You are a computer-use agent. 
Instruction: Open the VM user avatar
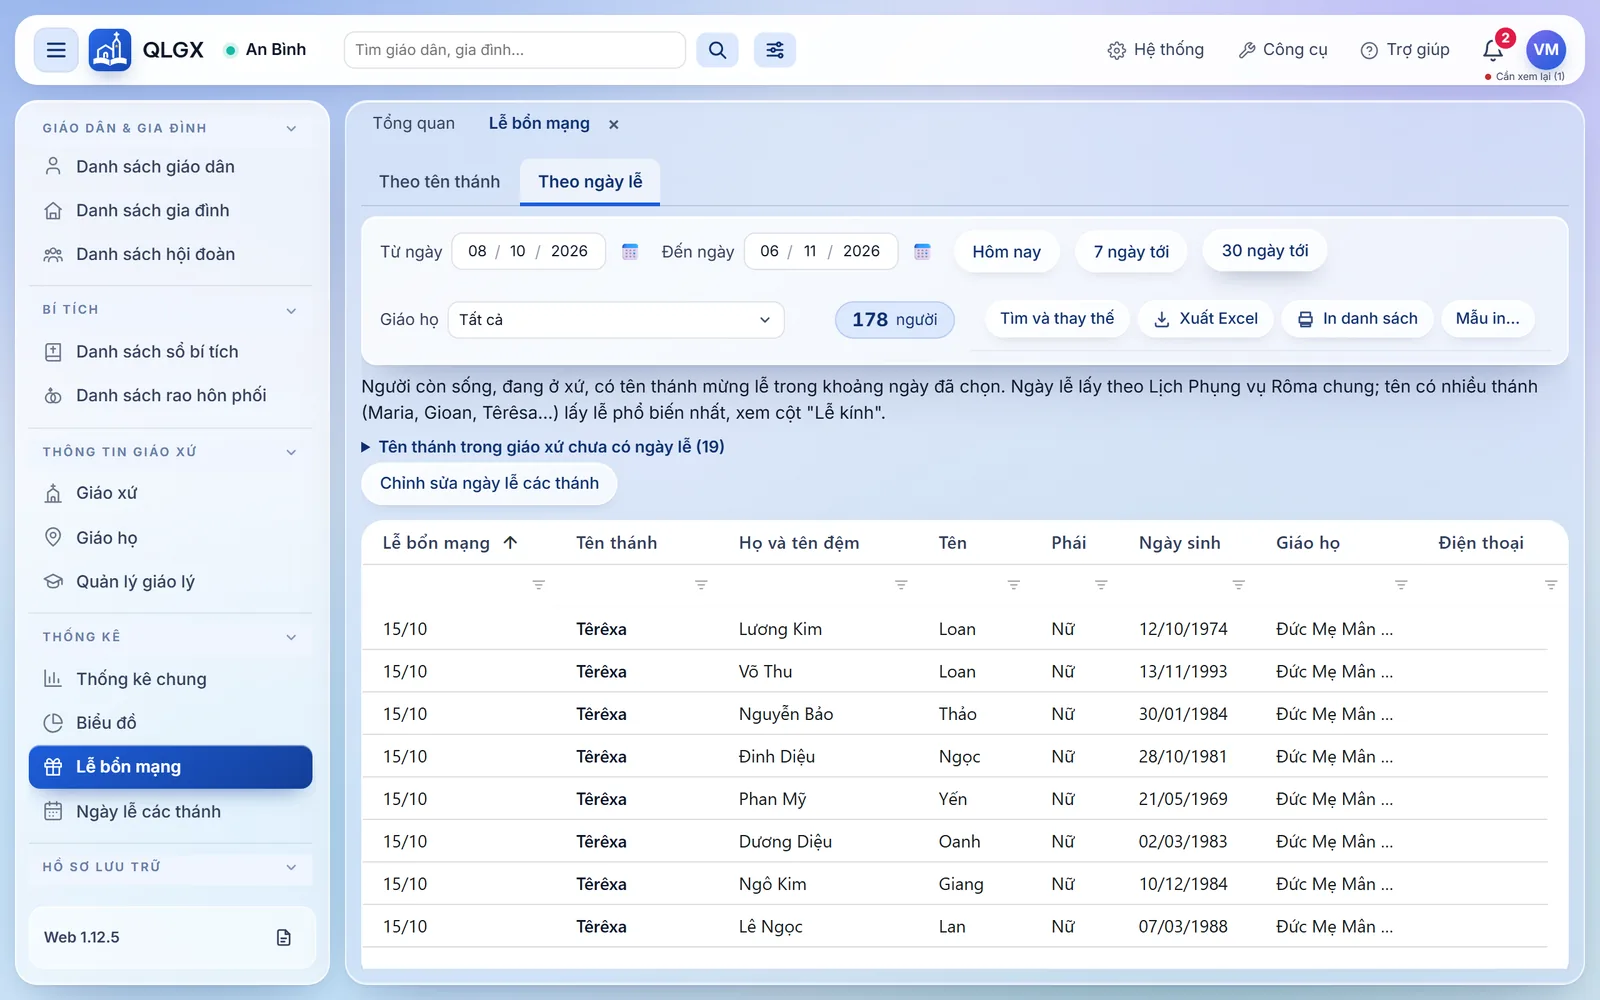point(1546,50)
